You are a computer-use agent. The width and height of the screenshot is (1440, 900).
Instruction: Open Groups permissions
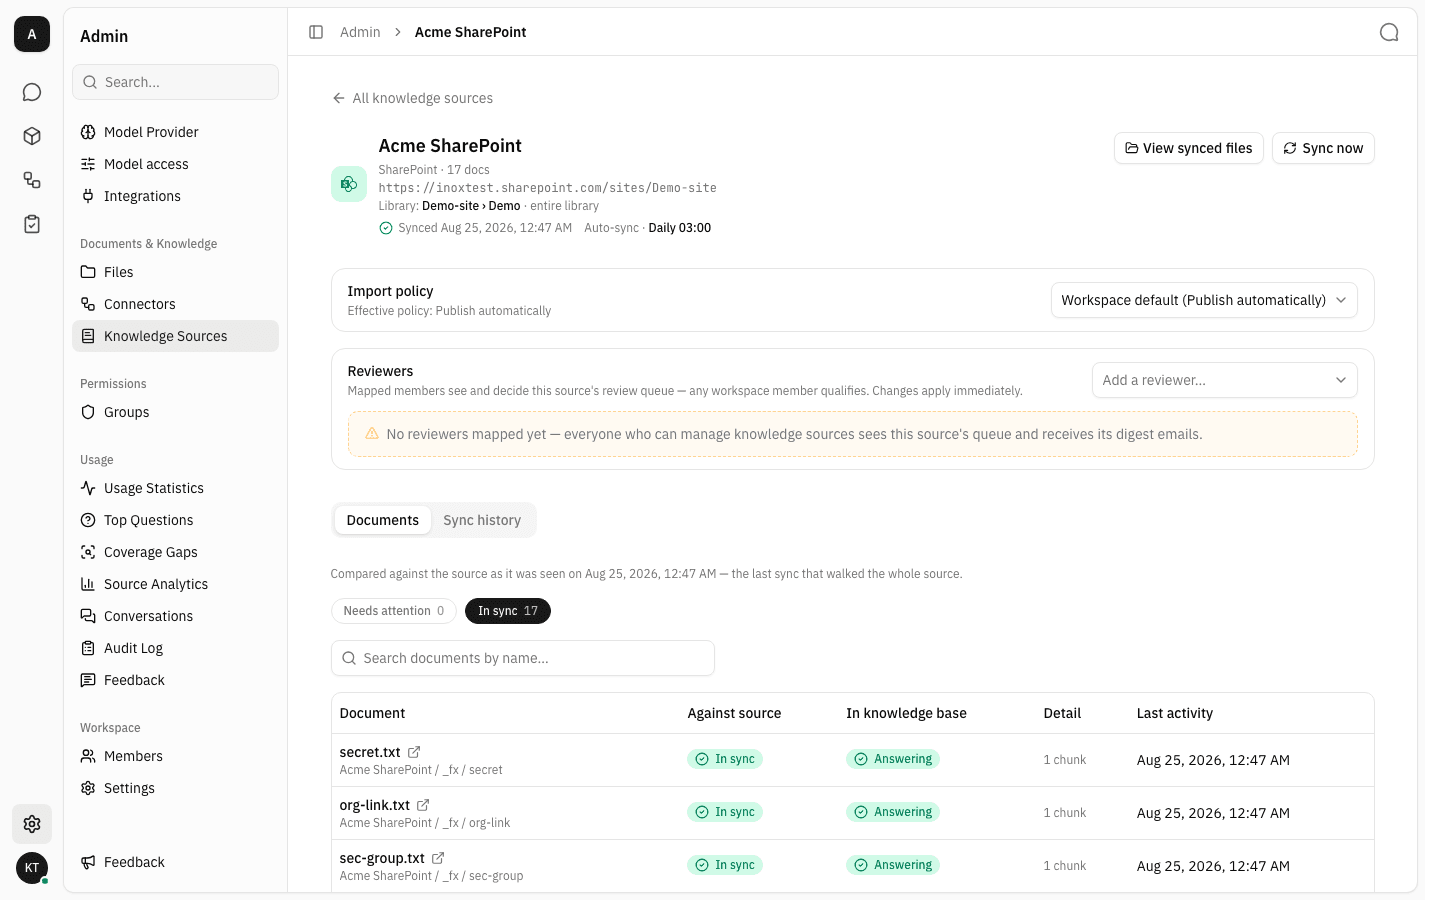[175, 412]
